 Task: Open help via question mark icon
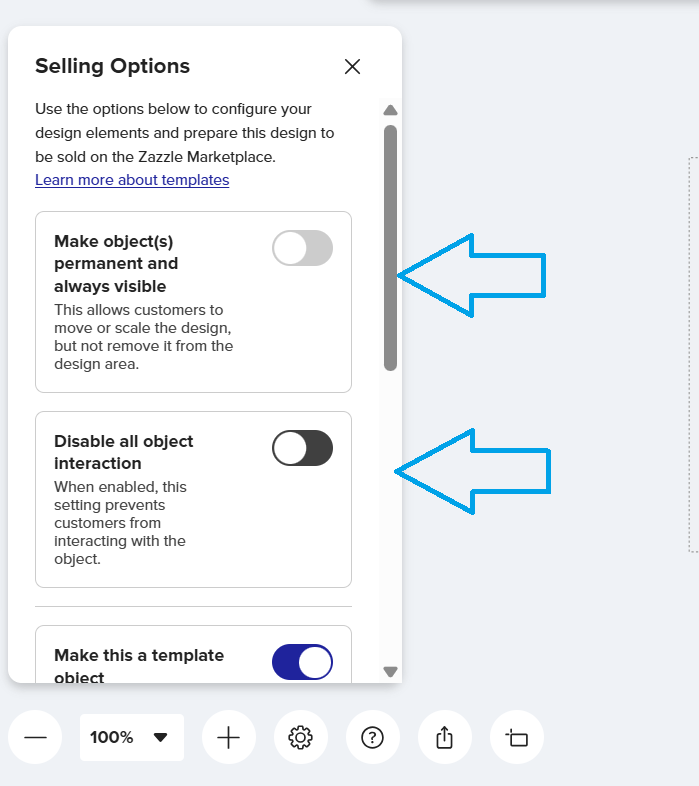(x=372, y=738)
